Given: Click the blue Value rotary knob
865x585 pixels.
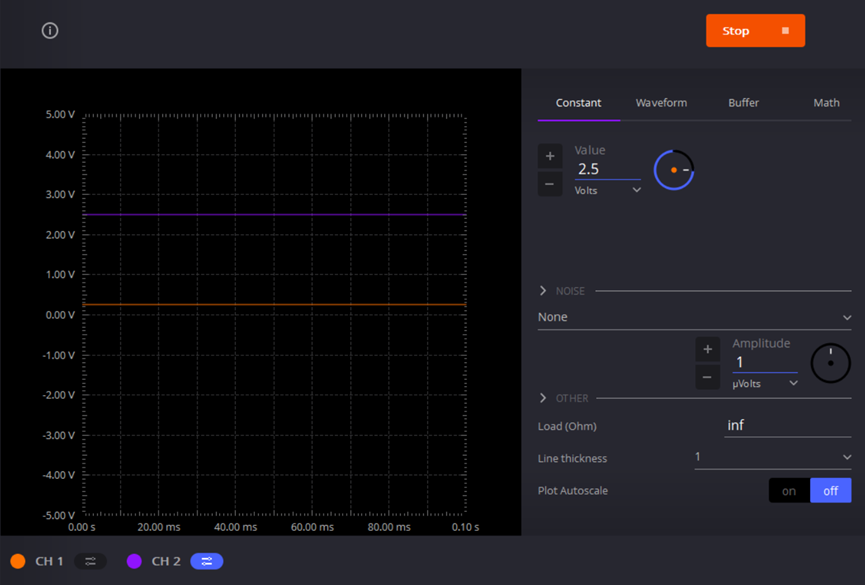Looking at the screenshot, I should [674, 170].
